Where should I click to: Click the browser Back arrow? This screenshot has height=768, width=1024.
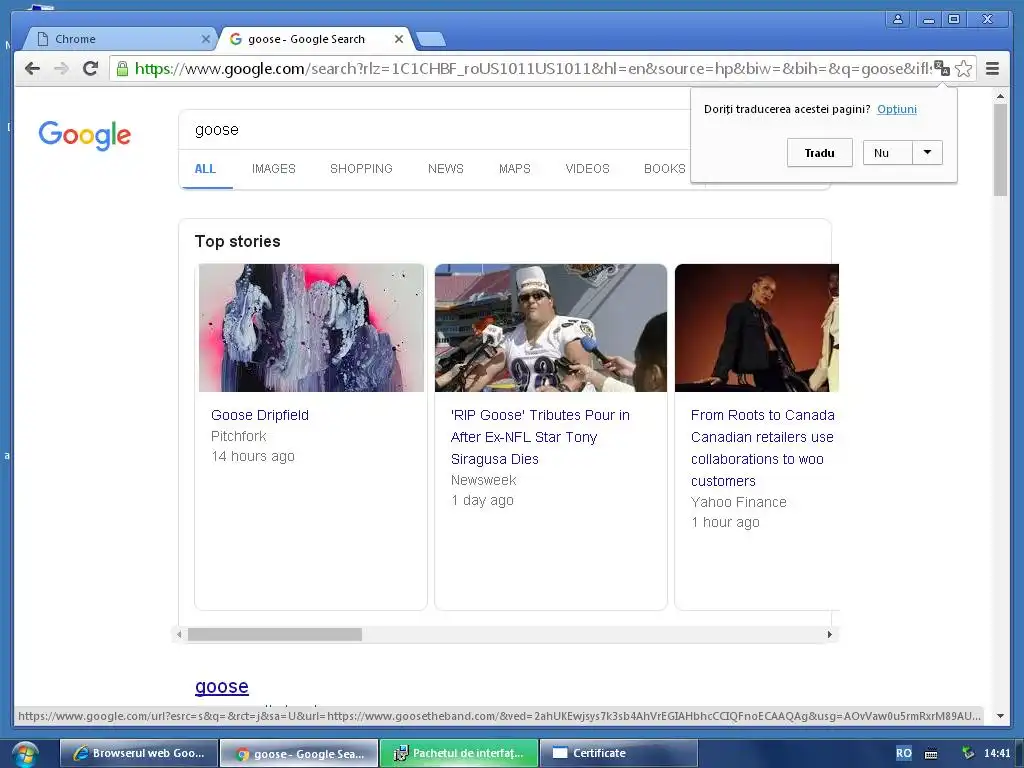(32, 69)
